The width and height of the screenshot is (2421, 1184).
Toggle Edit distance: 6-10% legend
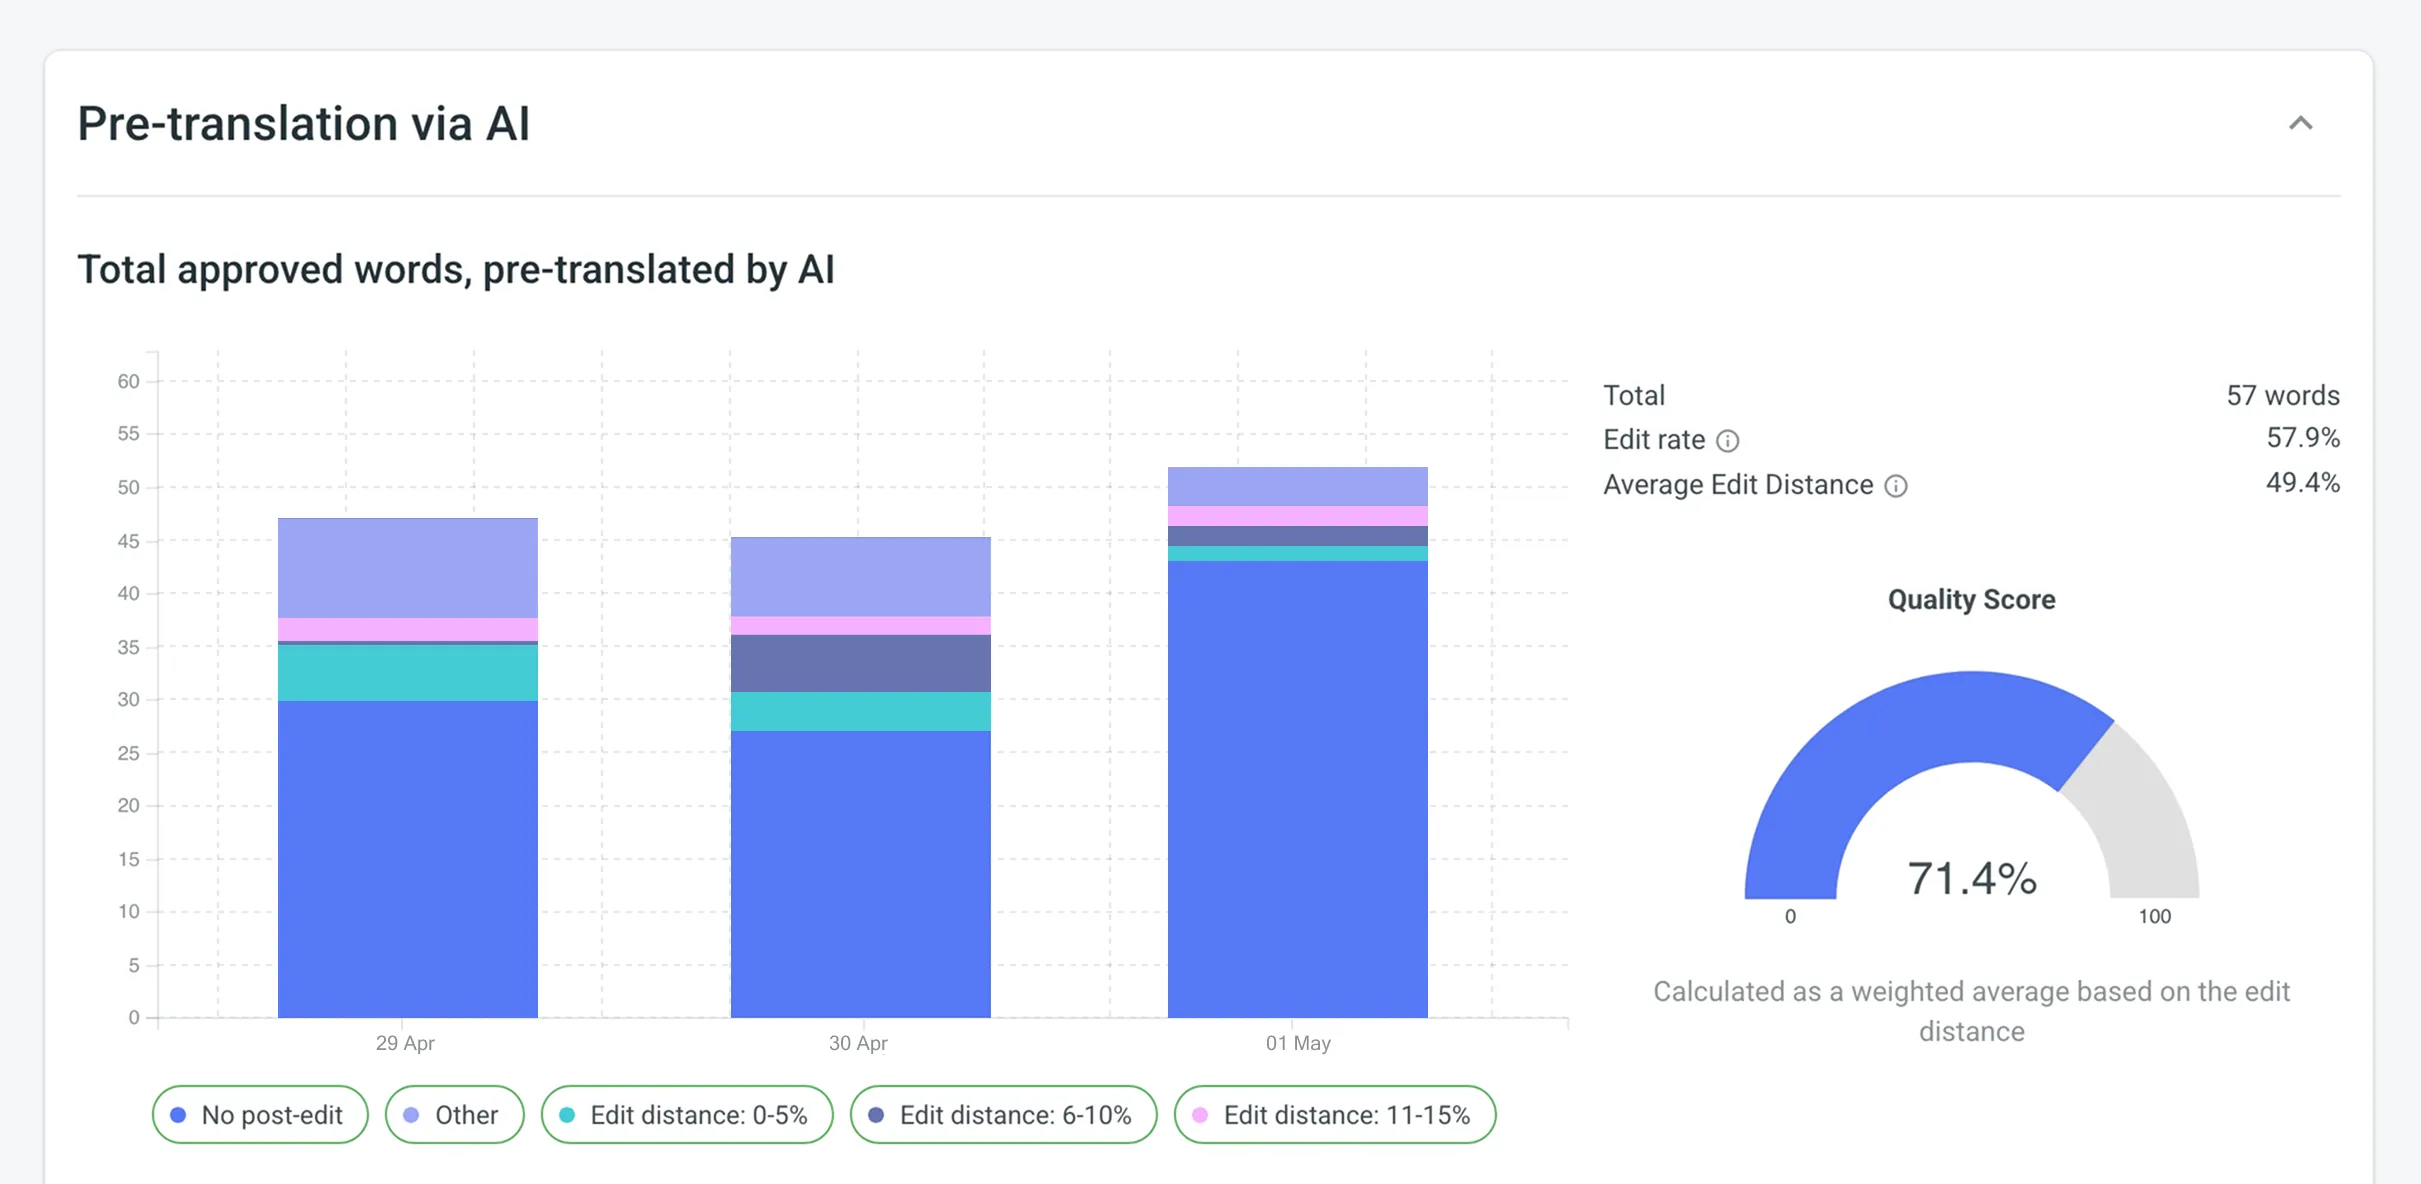pyautogui.click(x=1002, y=1114)
